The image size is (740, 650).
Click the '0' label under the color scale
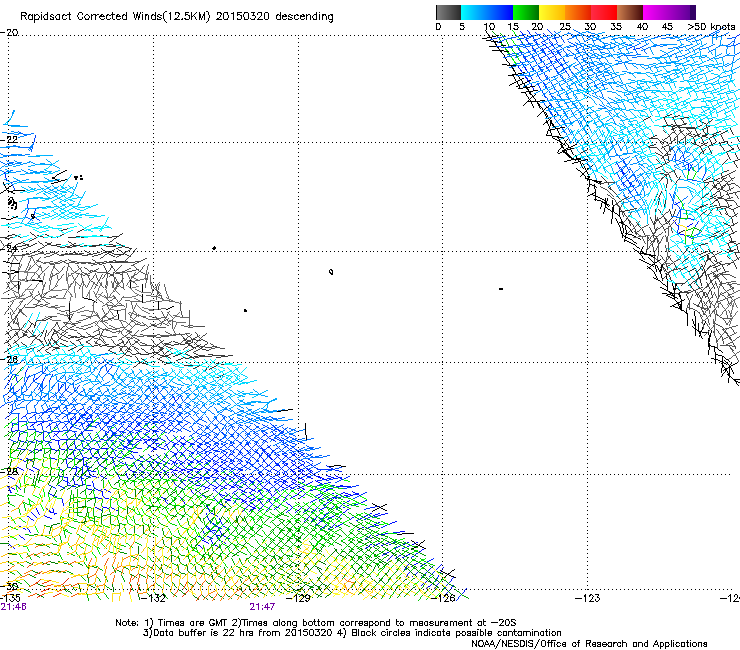pos(438,26)
